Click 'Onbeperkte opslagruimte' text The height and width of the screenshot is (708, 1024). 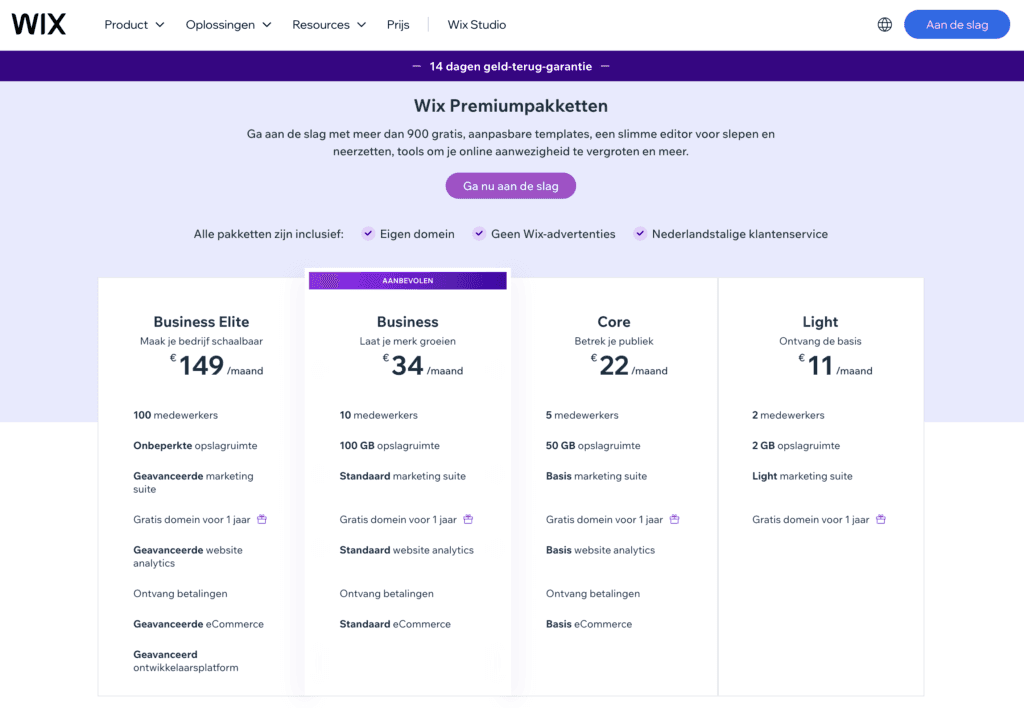pos(195,445)
